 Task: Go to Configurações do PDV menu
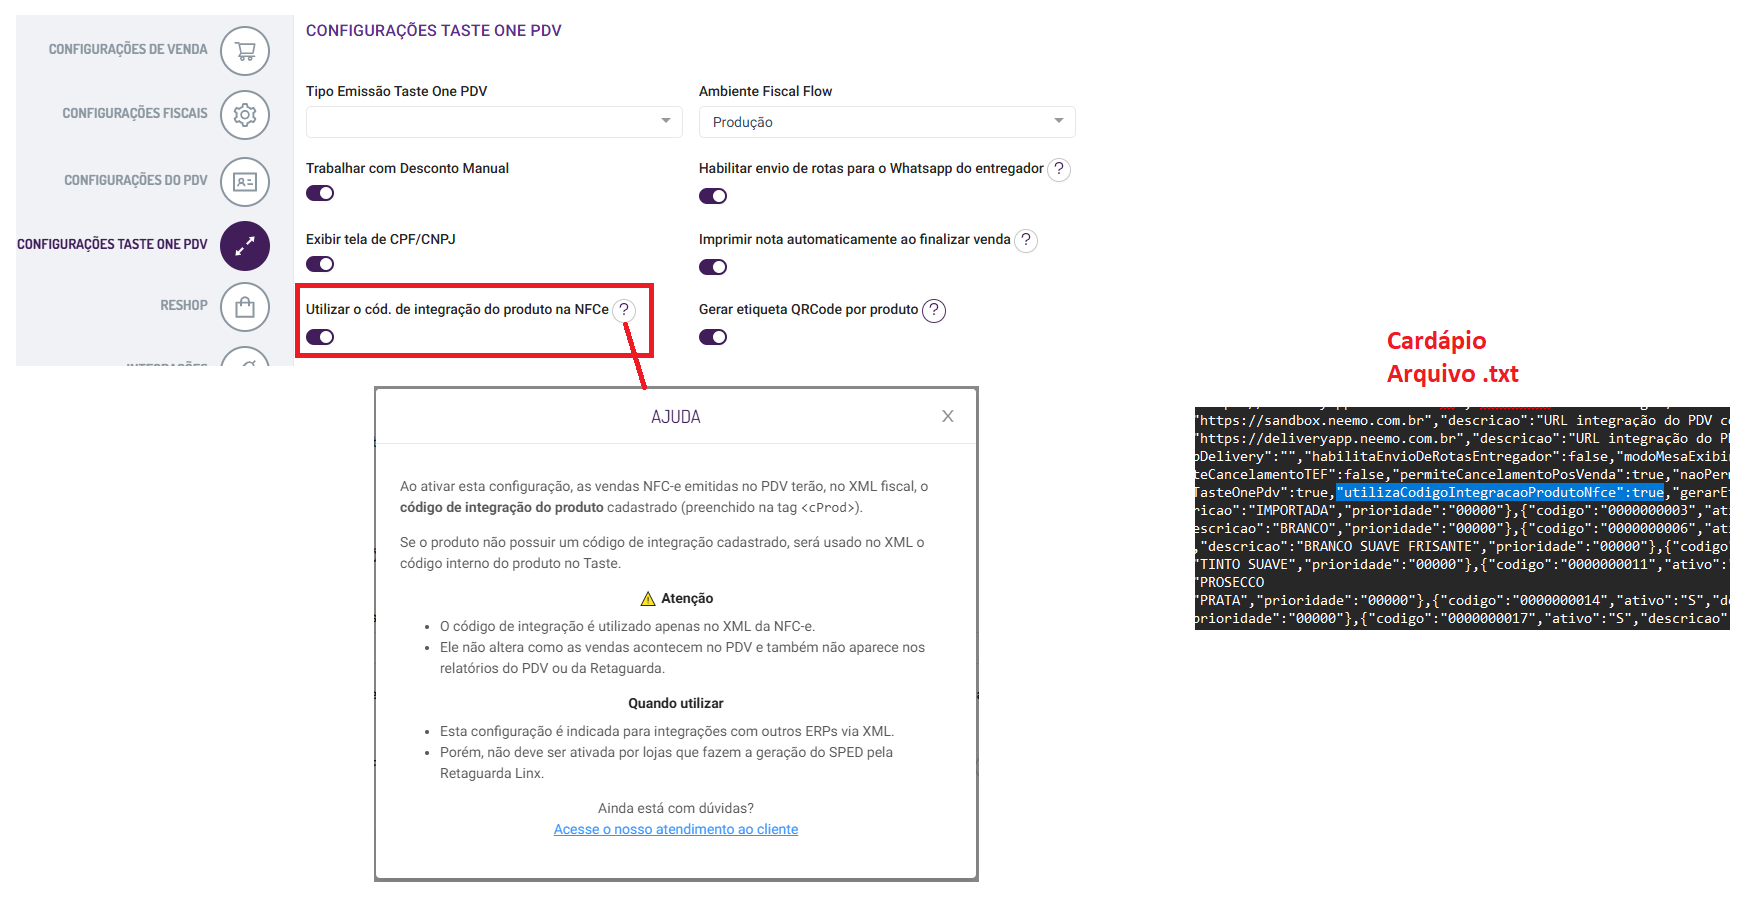coord(136,181)
